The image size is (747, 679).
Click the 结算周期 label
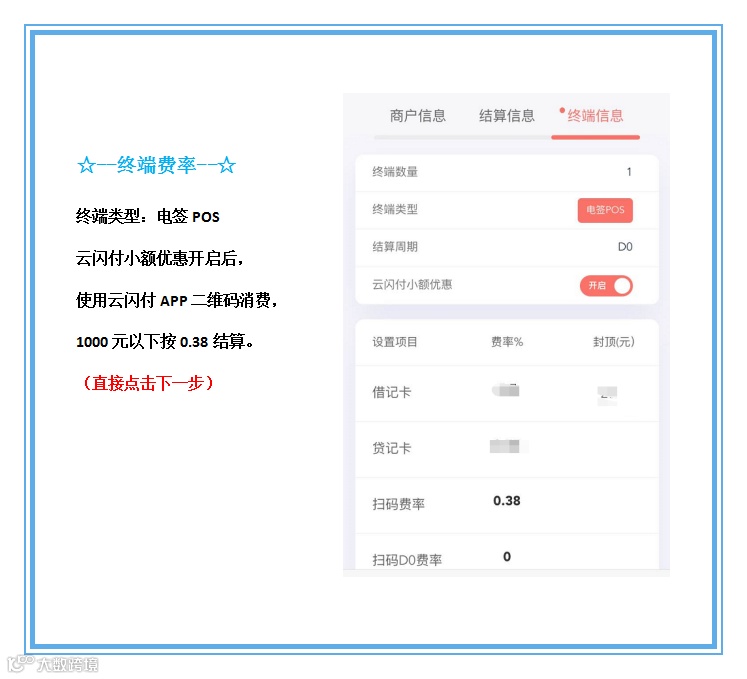point(395,247)
